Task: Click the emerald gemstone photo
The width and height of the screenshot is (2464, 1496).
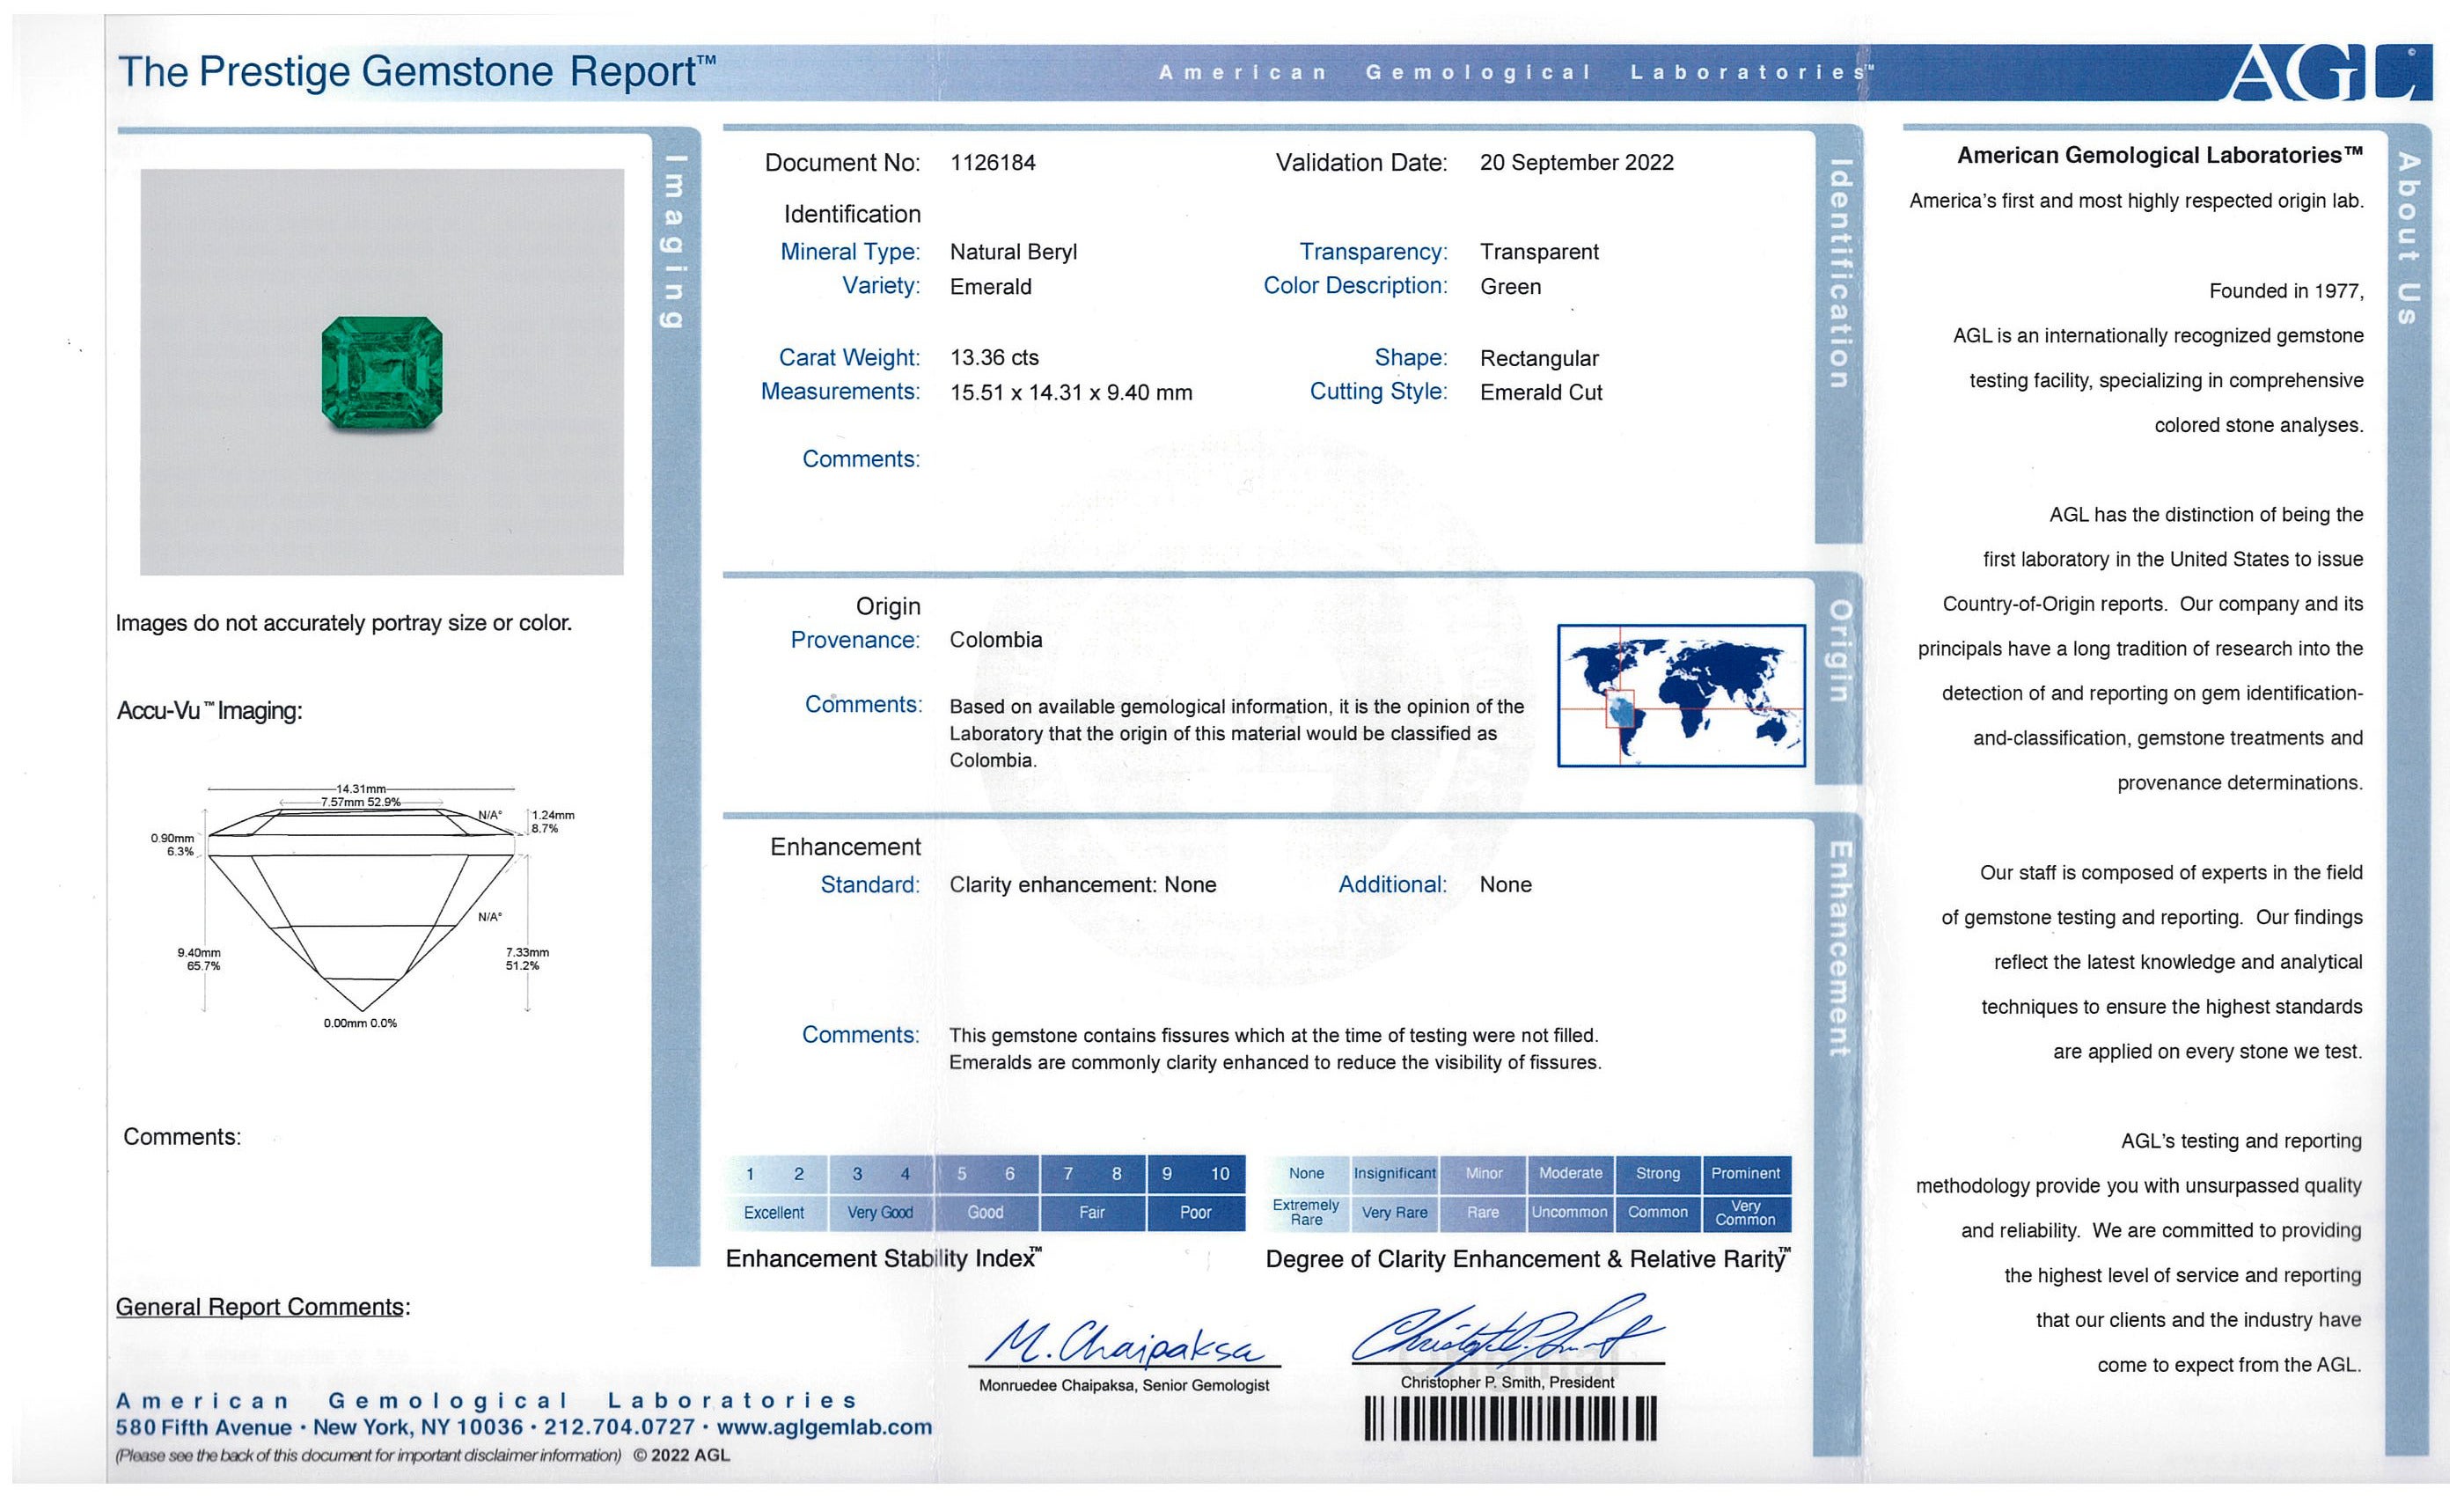Action: pyautogui.click(x=381, y=372)
